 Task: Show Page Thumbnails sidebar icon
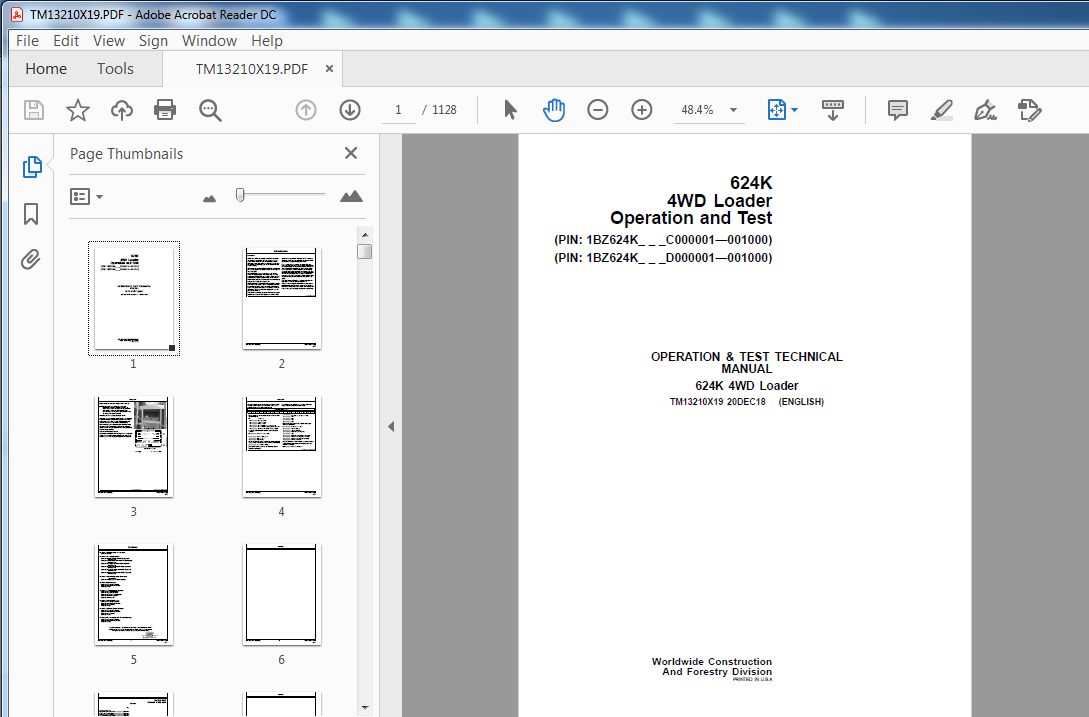click(32, 167)
